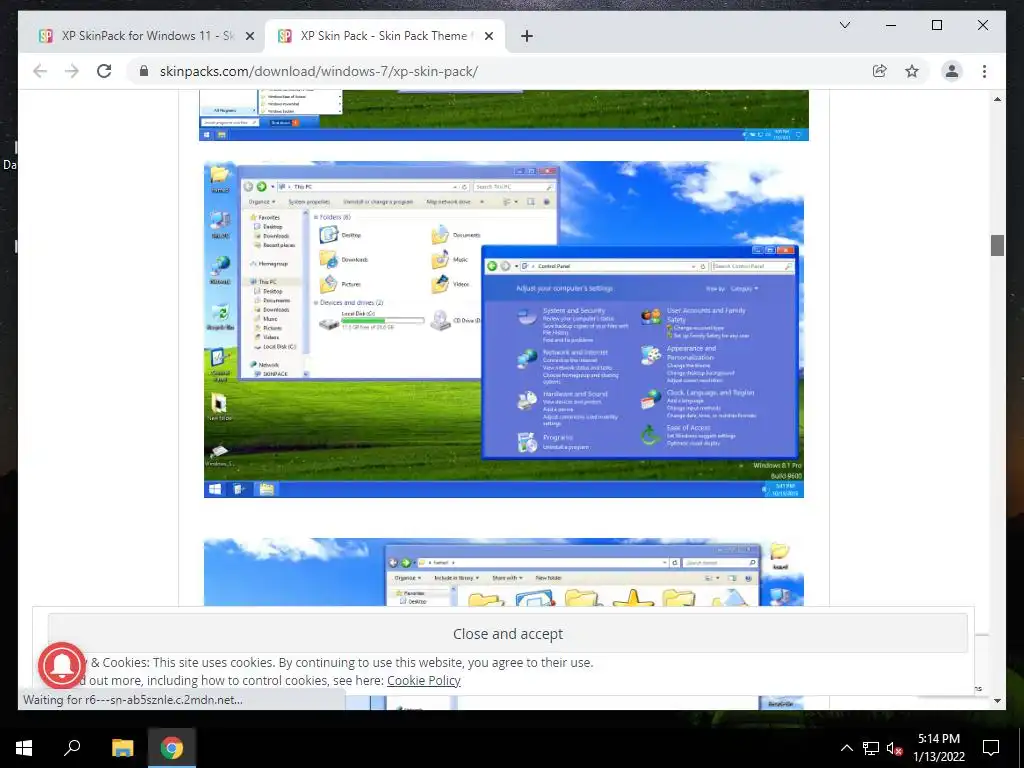The height and width of the screenshot is (768, 1024).
Task: Click muted volume tray icon
Action: click(x=894, y=748)
